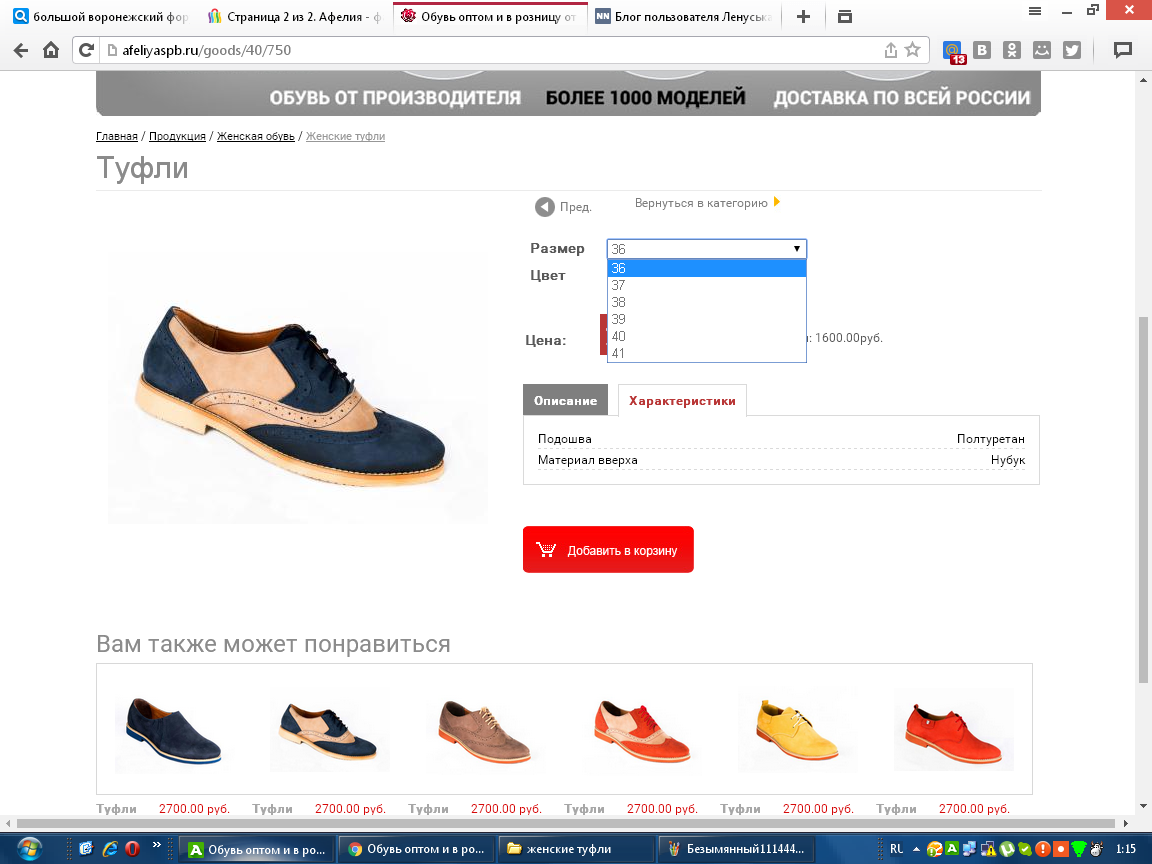
Task: Open the Характеристики tab
Action: (x=682, y=400)
